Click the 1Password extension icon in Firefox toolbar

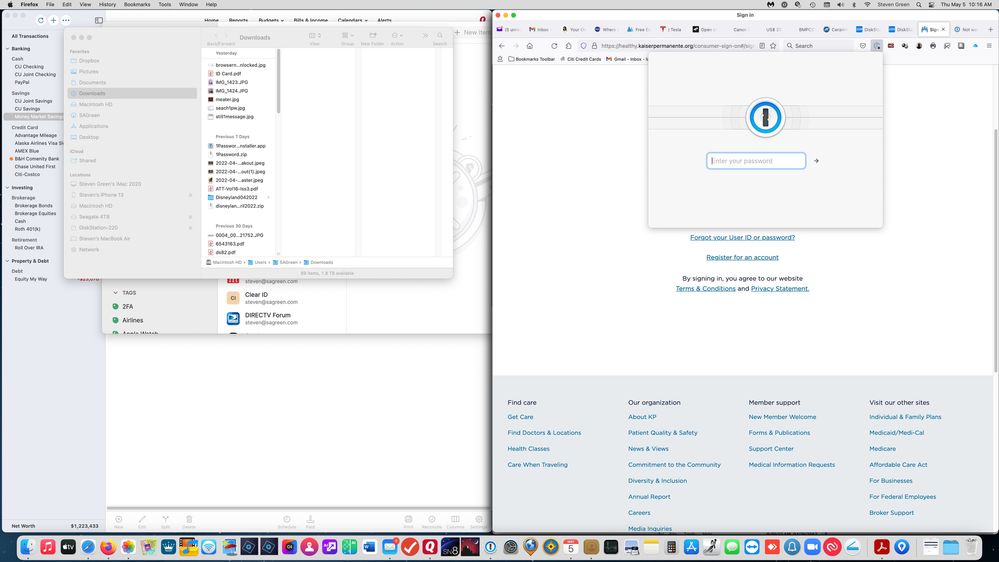pos(877,45)
